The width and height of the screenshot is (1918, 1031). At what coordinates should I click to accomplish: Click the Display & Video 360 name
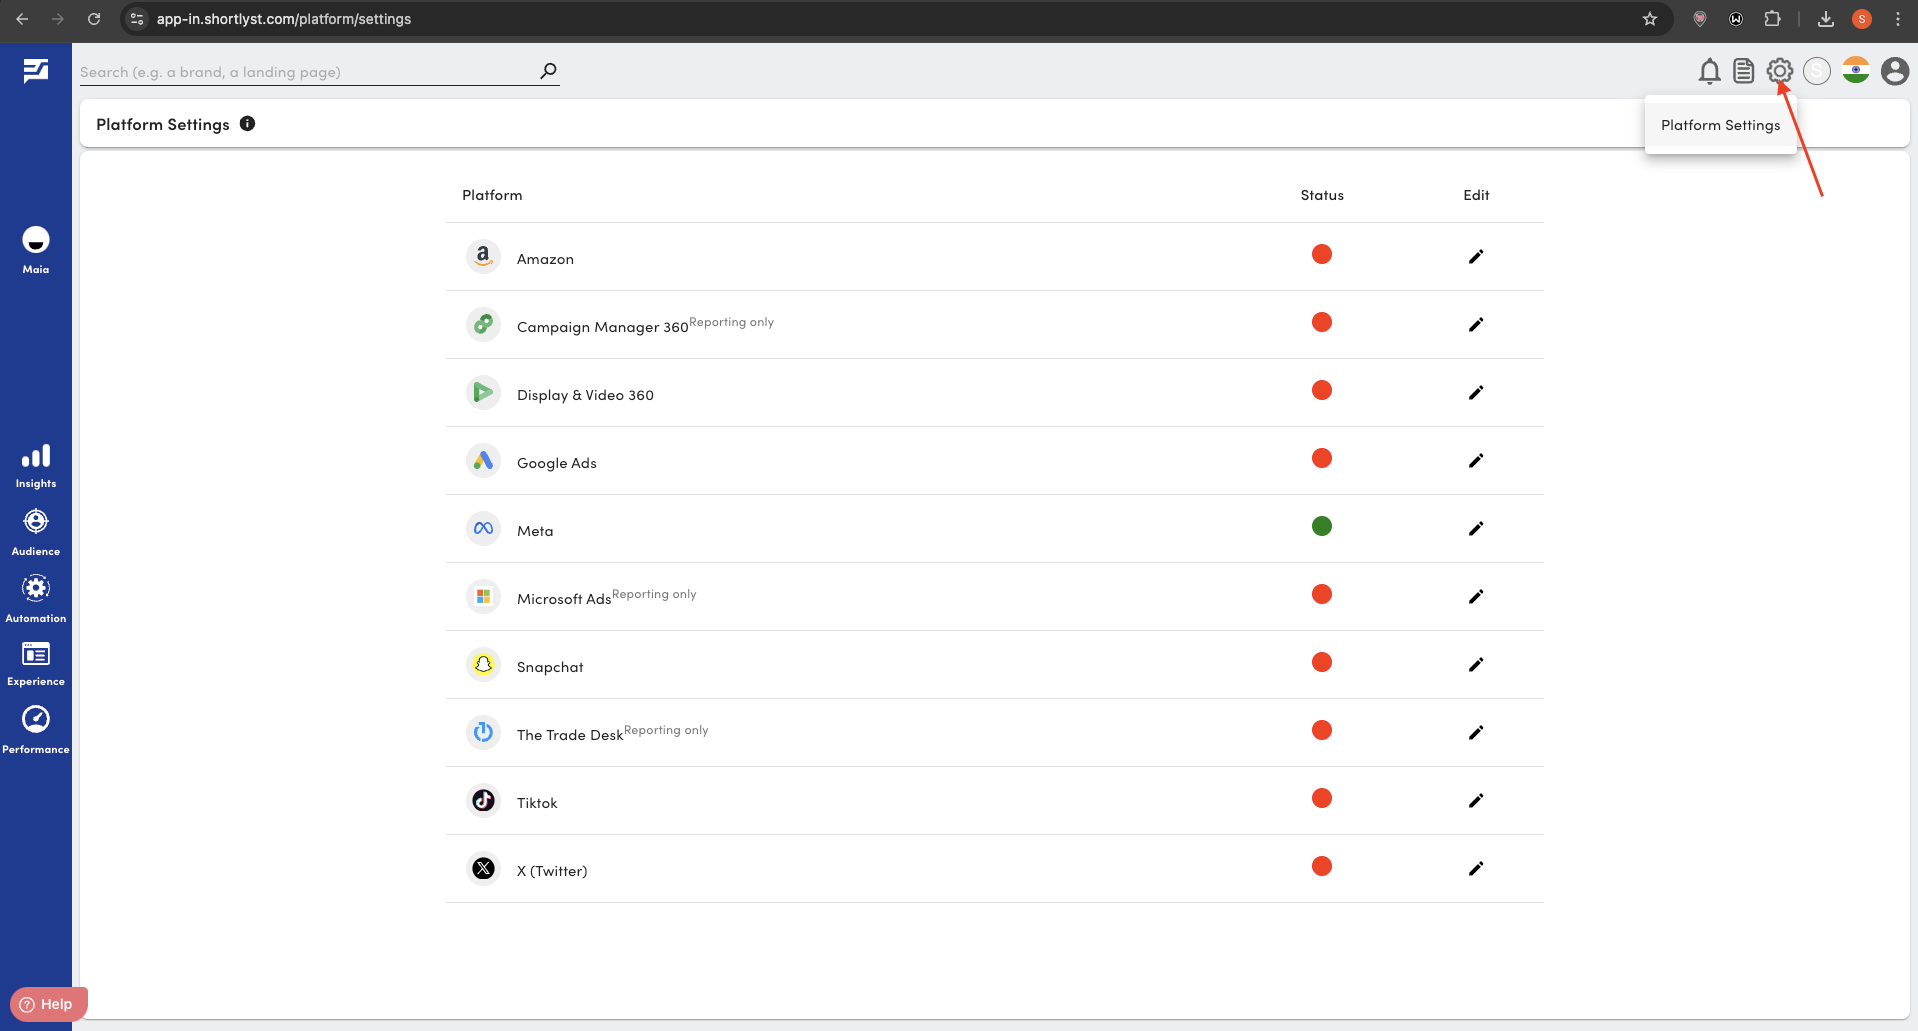(x=585, y=395)
